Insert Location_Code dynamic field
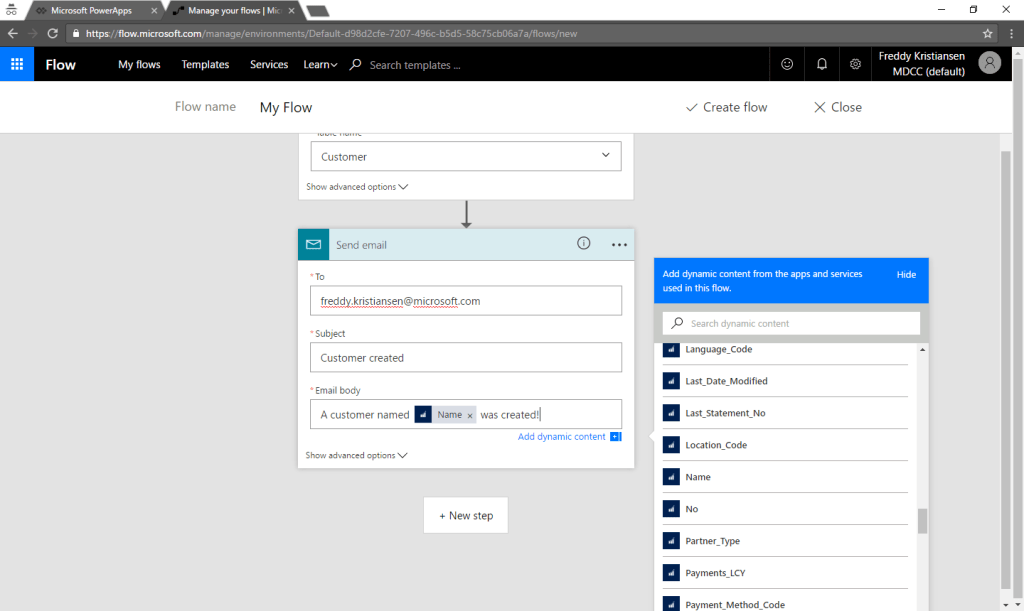This screenshot has width=1024, height=611. click(x=785, y=445)
